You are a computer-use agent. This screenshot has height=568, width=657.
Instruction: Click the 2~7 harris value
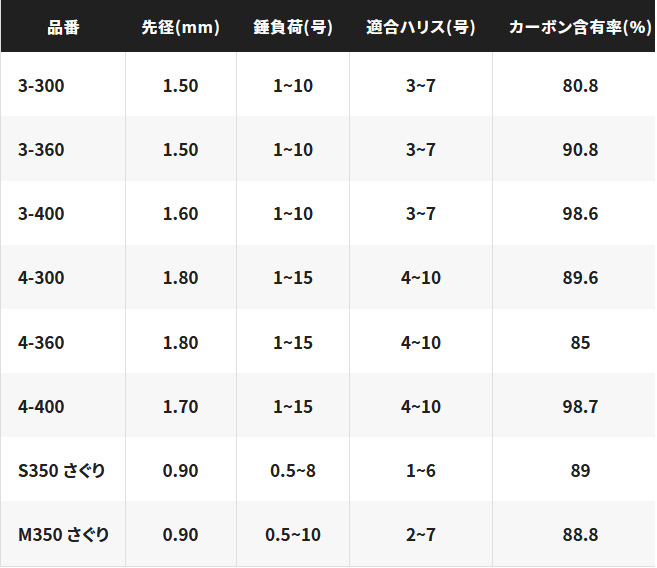click(421, 535)
